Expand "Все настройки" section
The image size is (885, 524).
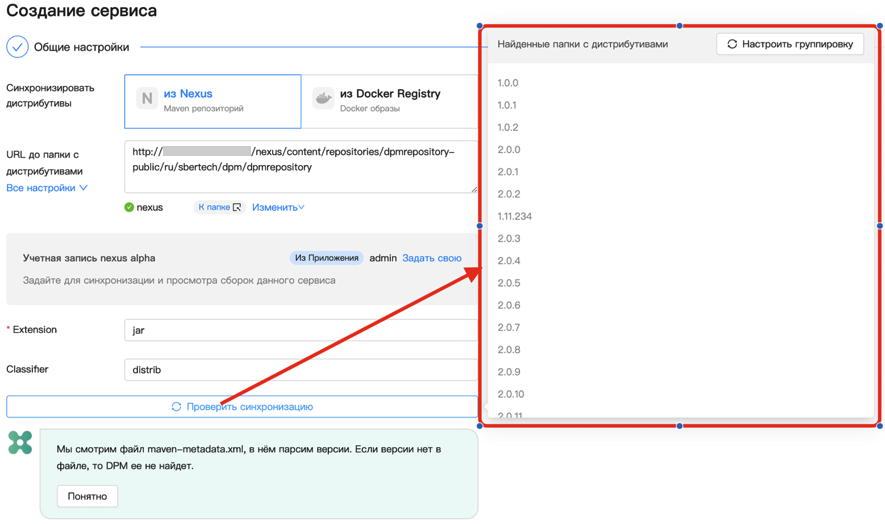[46, 188]
